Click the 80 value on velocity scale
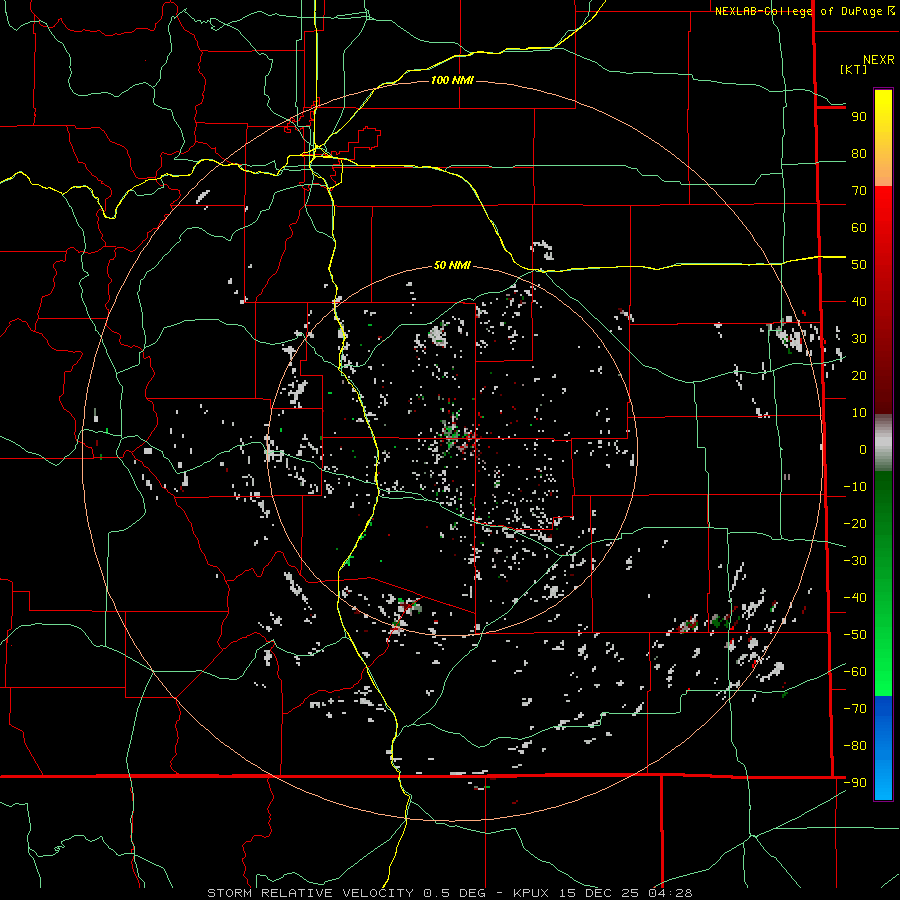Screen dimensions: 900x900 click(x=859, y=154)
